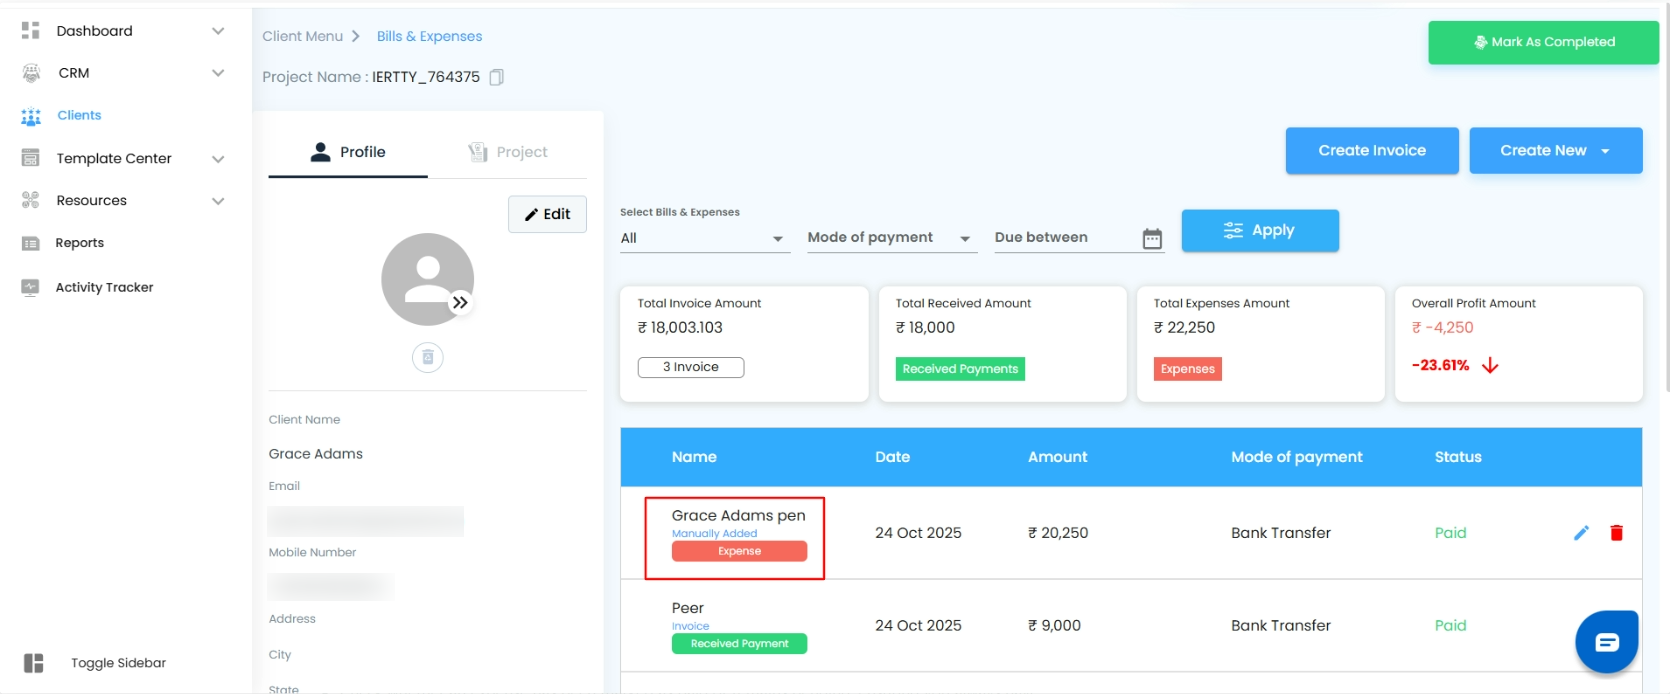Open the Mode of payment dropdown

click(x=889, y=238)
